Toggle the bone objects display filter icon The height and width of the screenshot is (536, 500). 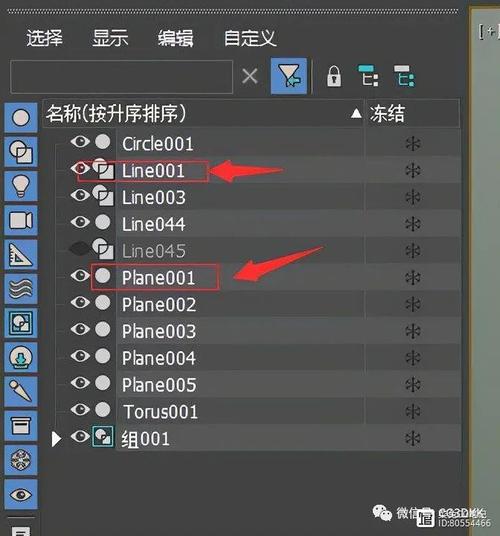[x=21, y=391]
